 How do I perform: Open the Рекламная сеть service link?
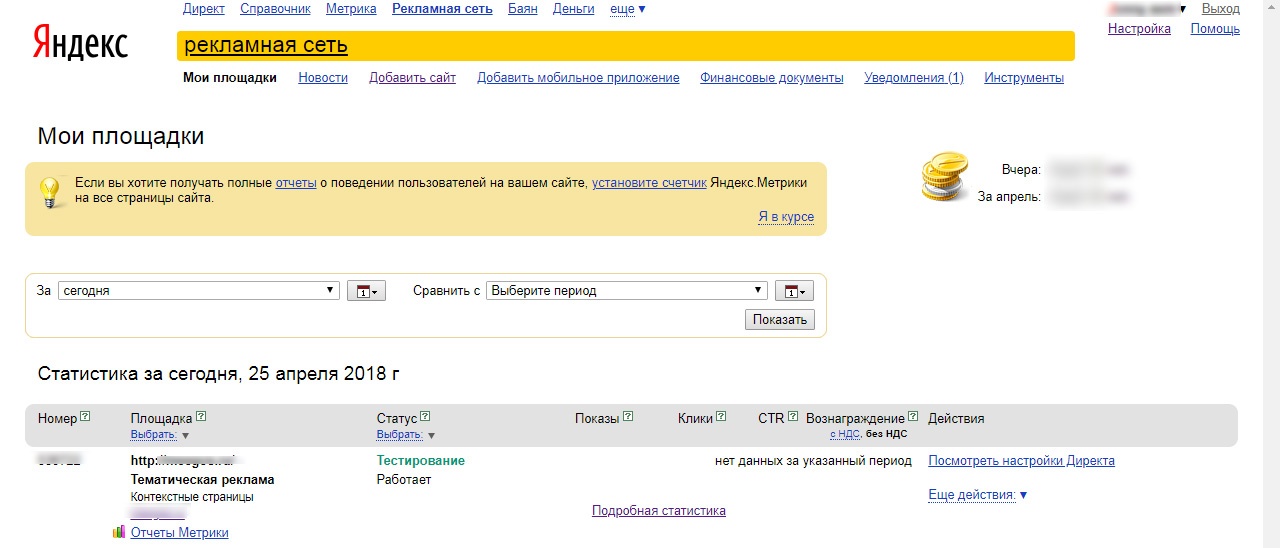click(442, 9)
